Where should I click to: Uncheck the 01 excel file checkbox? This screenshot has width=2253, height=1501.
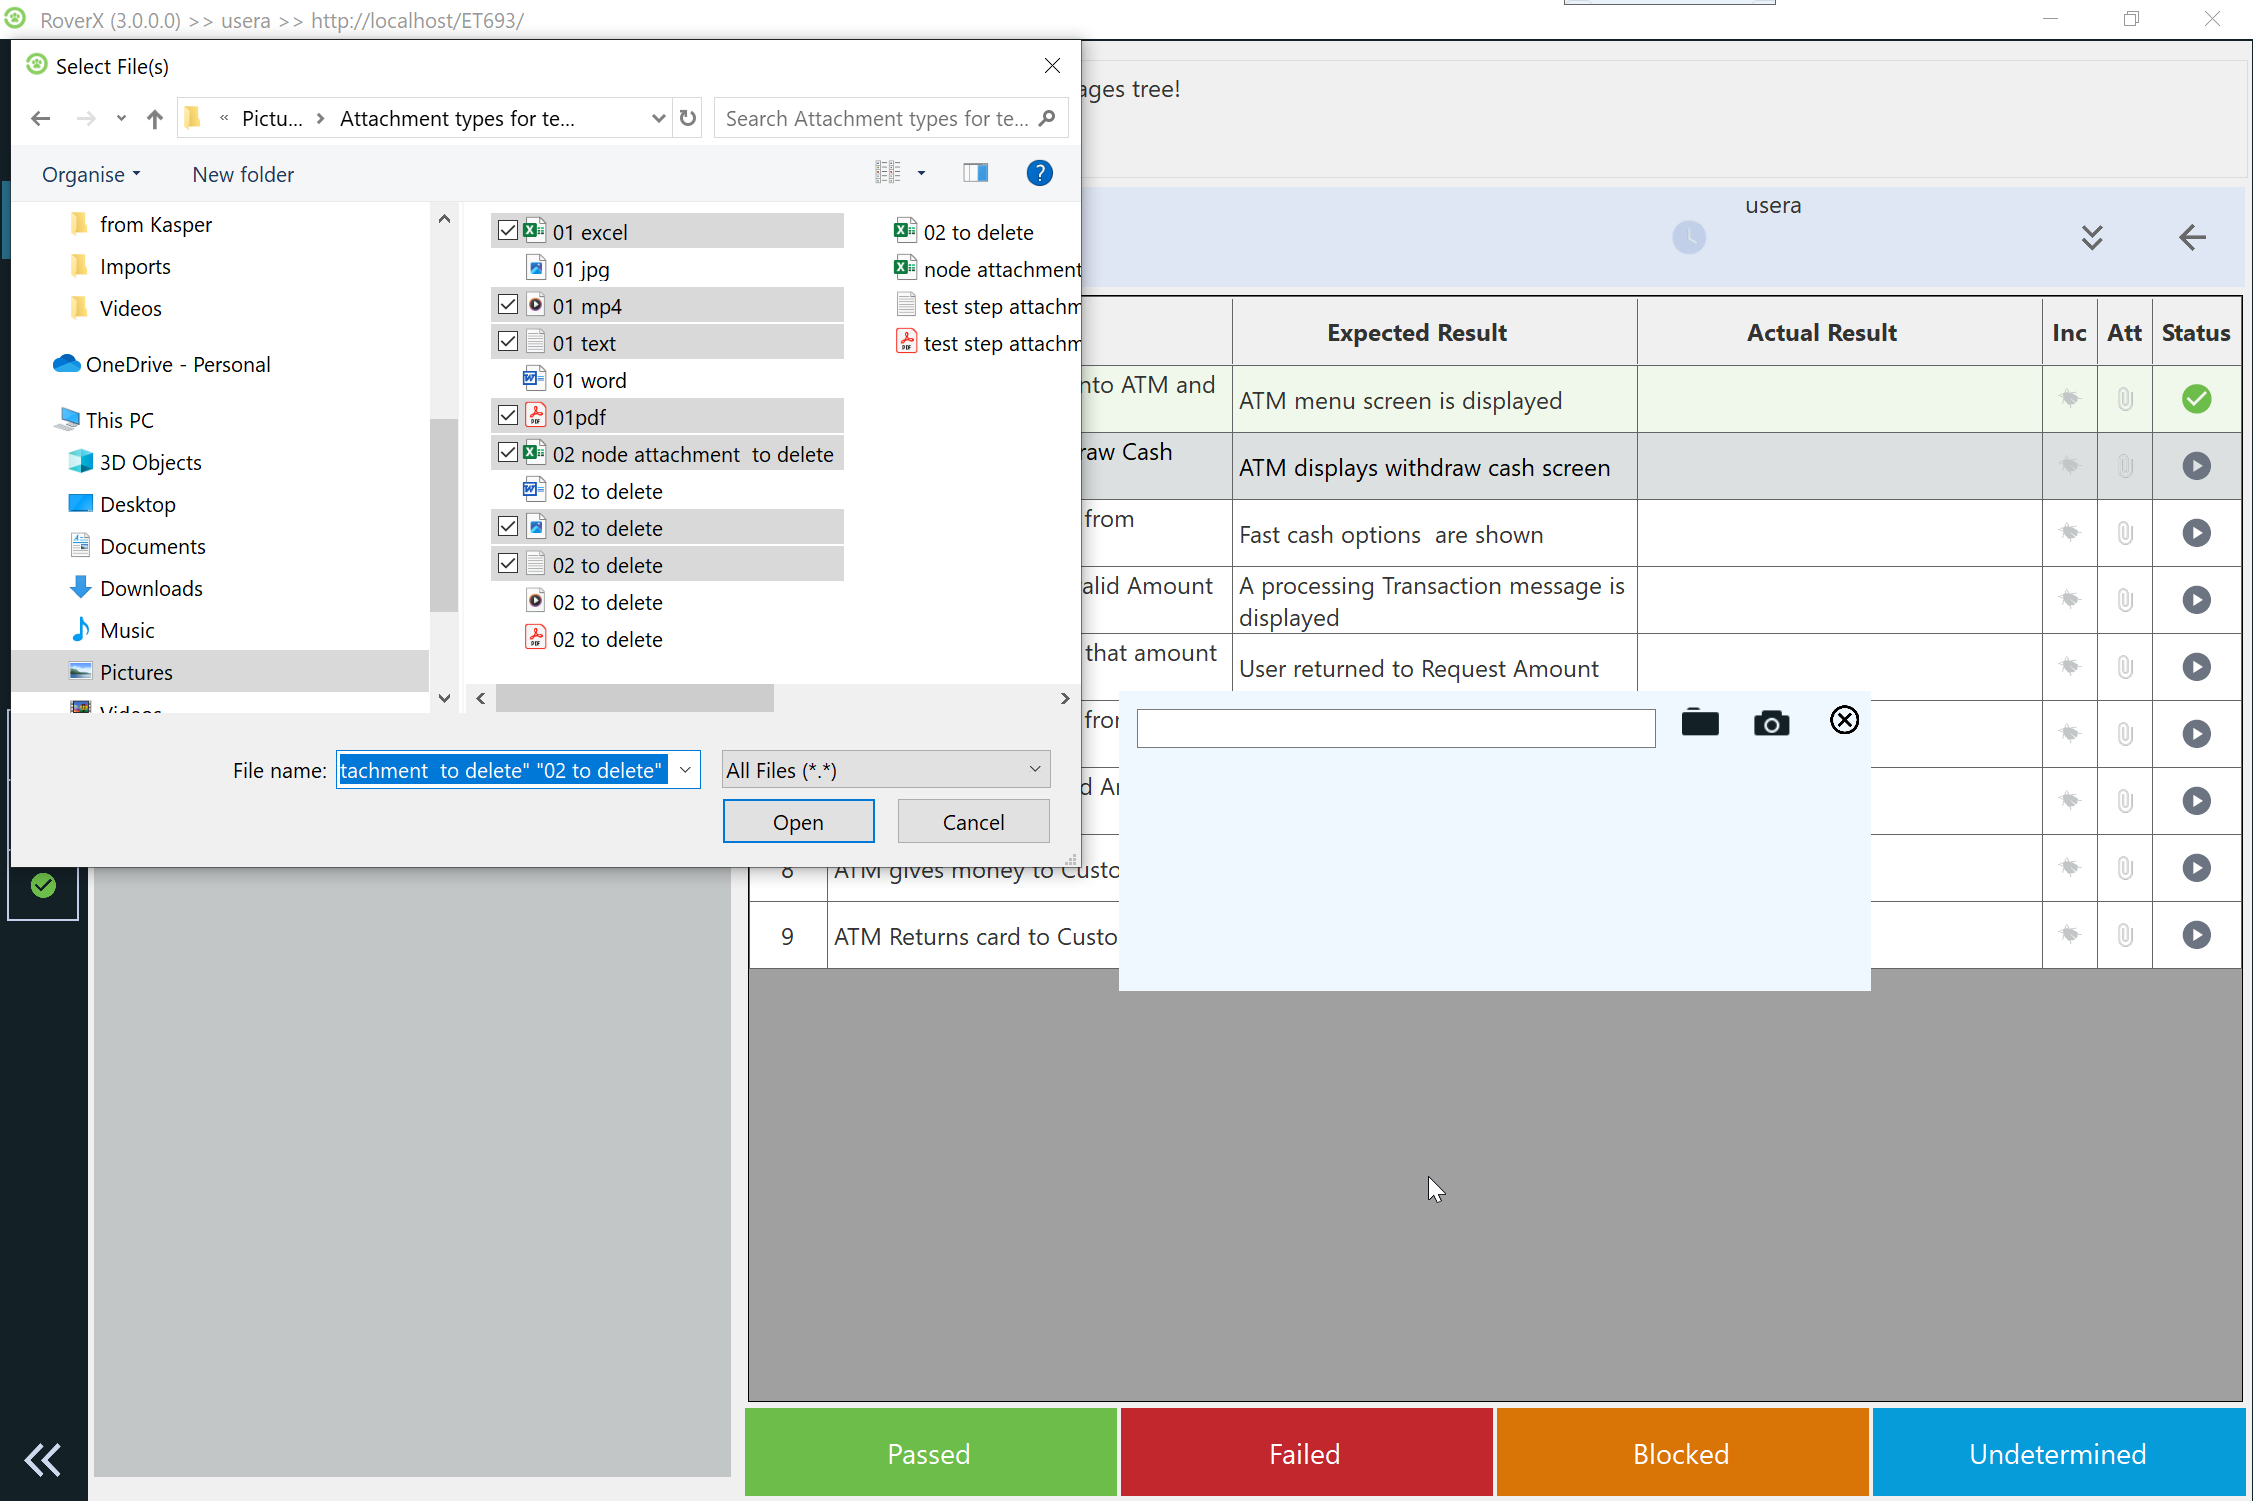coord(508,231)
